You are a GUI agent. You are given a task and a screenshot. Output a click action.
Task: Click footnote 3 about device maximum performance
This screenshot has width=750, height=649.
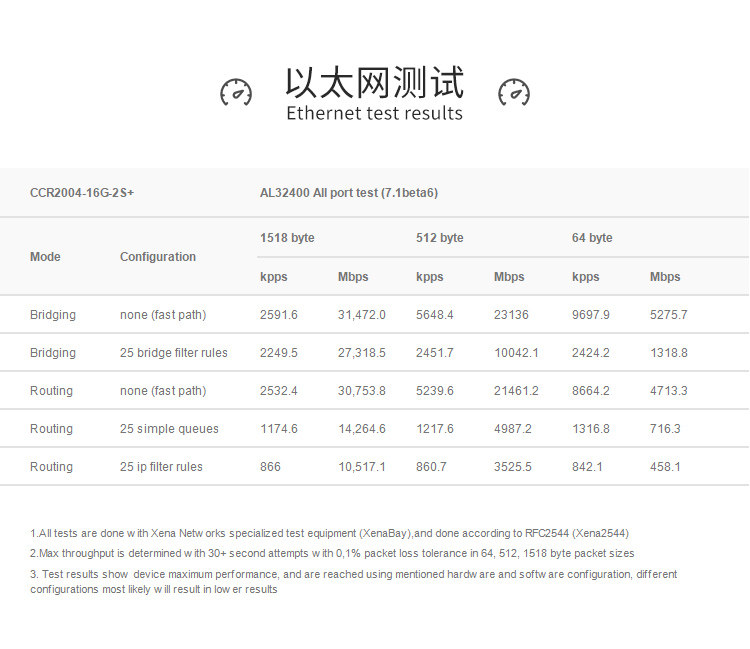(353, 582)
